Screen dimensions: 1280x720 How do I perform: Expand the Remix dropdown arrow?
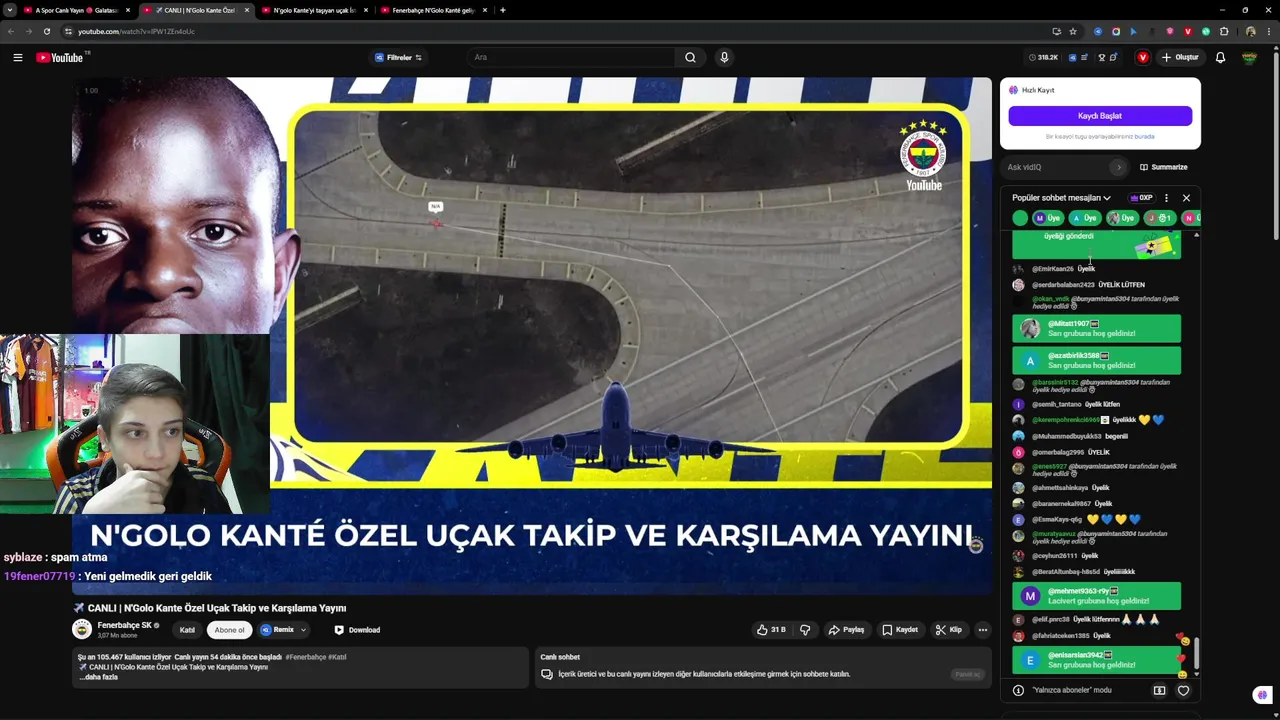[303, 630]
